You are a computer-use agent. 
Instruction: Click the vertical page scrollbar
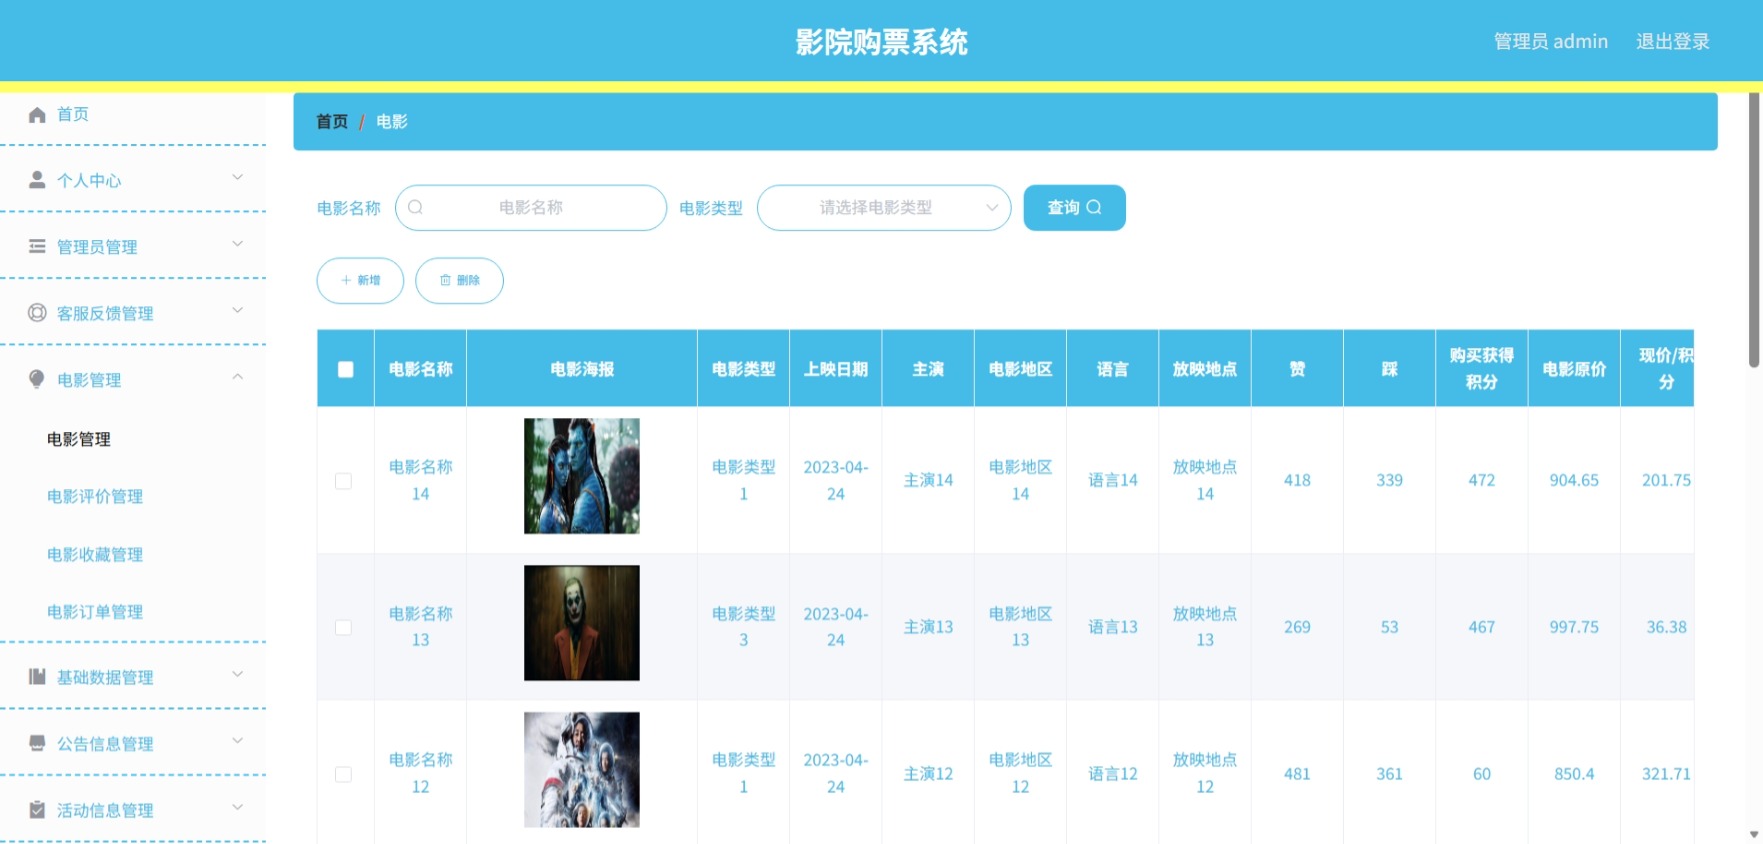[1754, 230]
